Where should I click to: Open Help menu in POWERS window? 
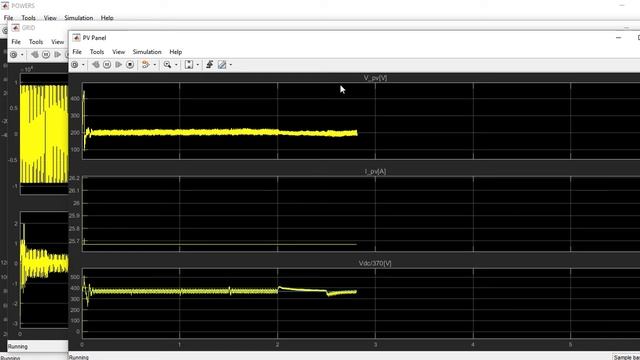(x=107, y=18)
